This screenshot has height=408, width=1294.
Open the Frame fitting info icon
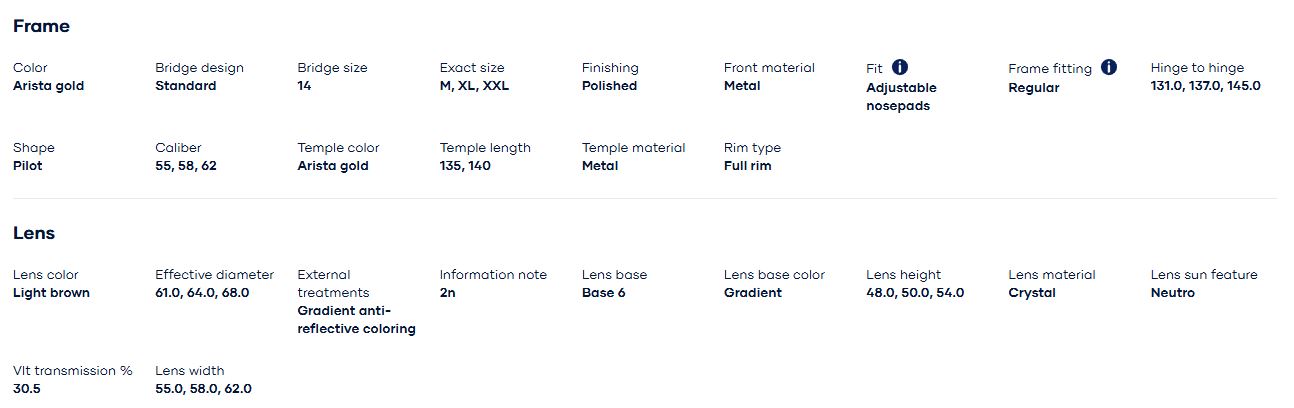click(1109, 67)
